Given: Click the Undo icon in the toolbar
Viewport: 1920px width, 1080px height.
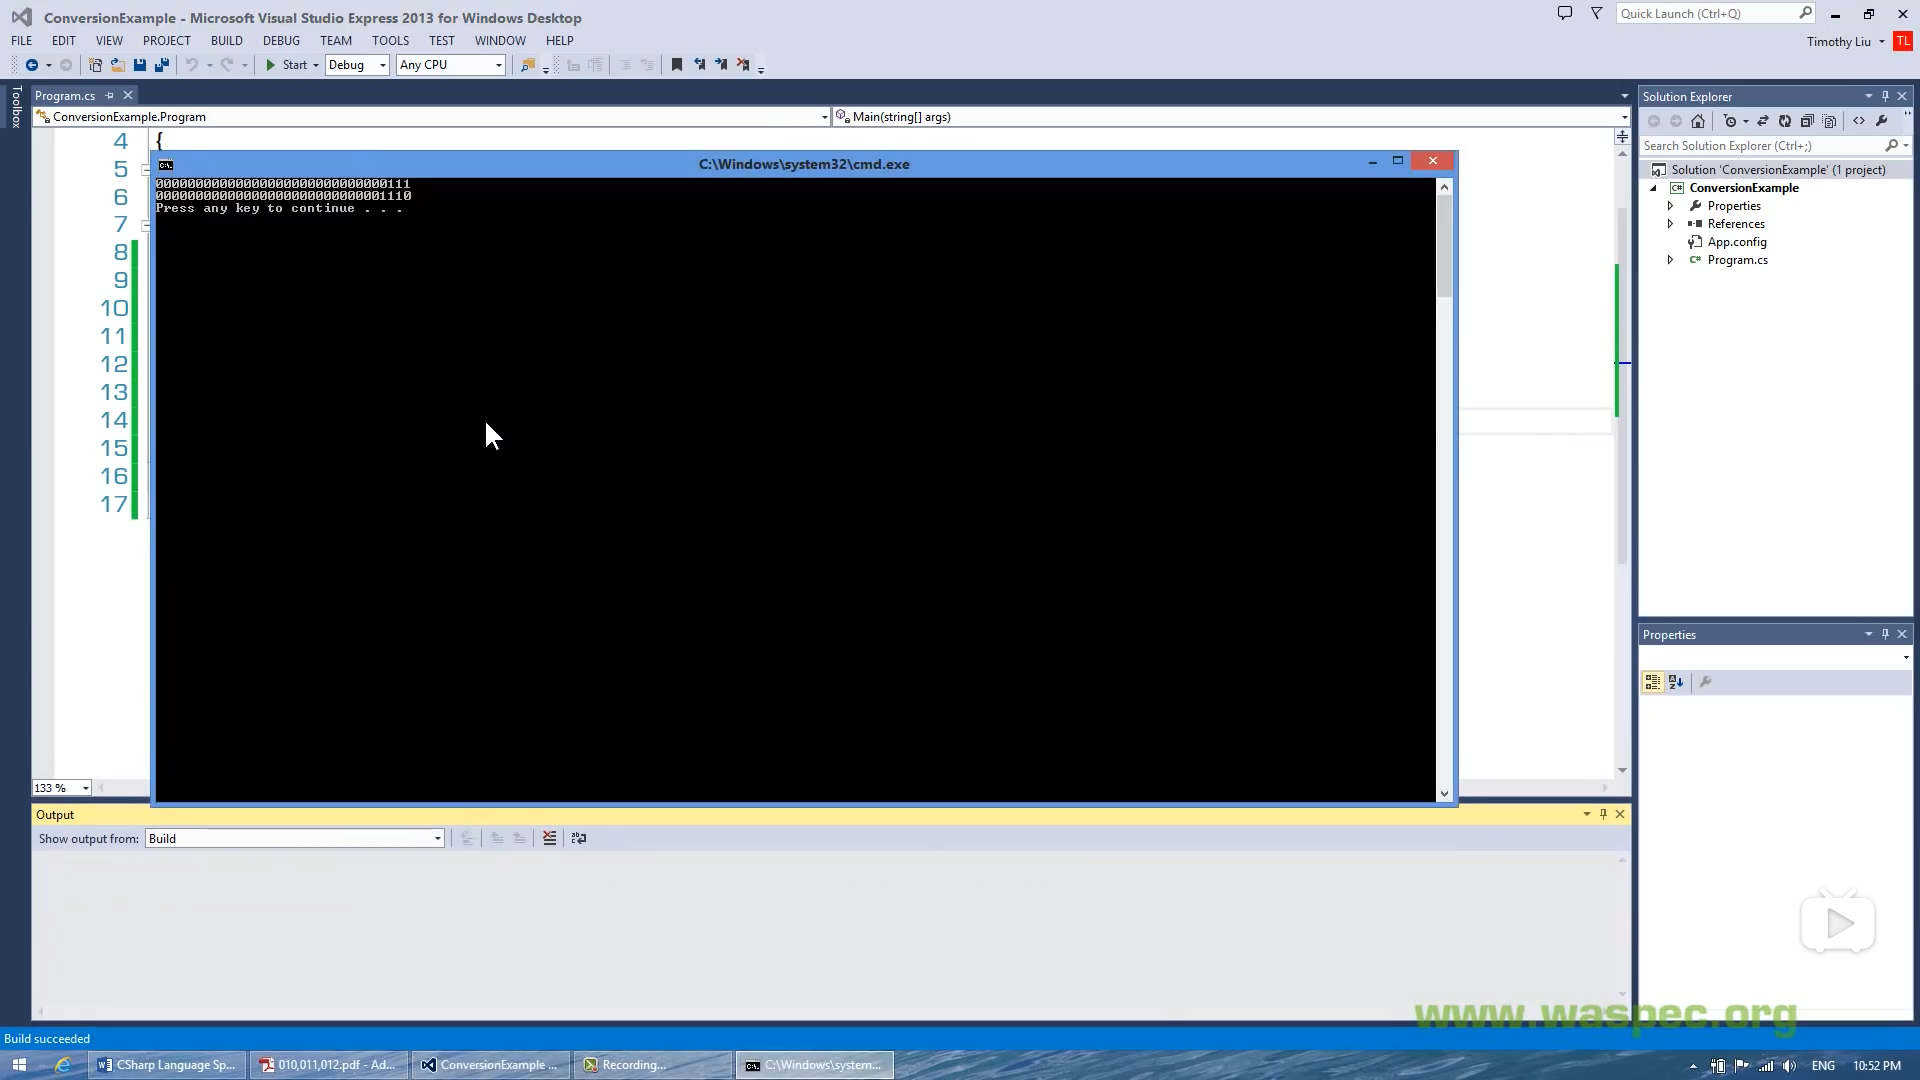Looking at the screenshot, I should pos(193,64).
